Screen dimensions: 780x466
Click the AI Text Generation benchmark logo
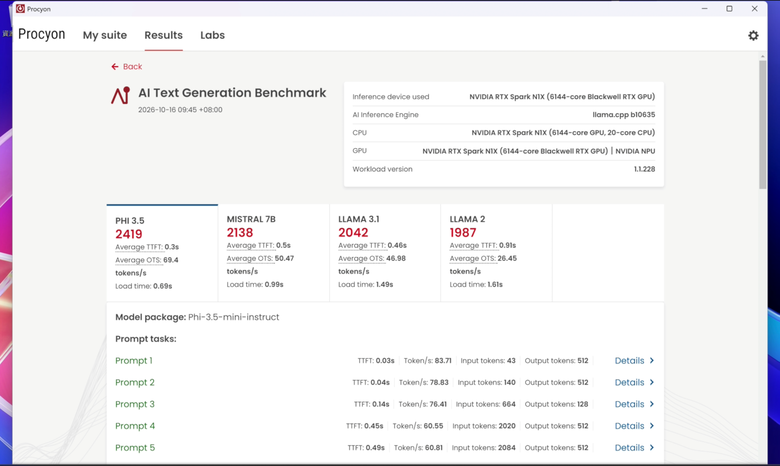[x=120, y=95]
